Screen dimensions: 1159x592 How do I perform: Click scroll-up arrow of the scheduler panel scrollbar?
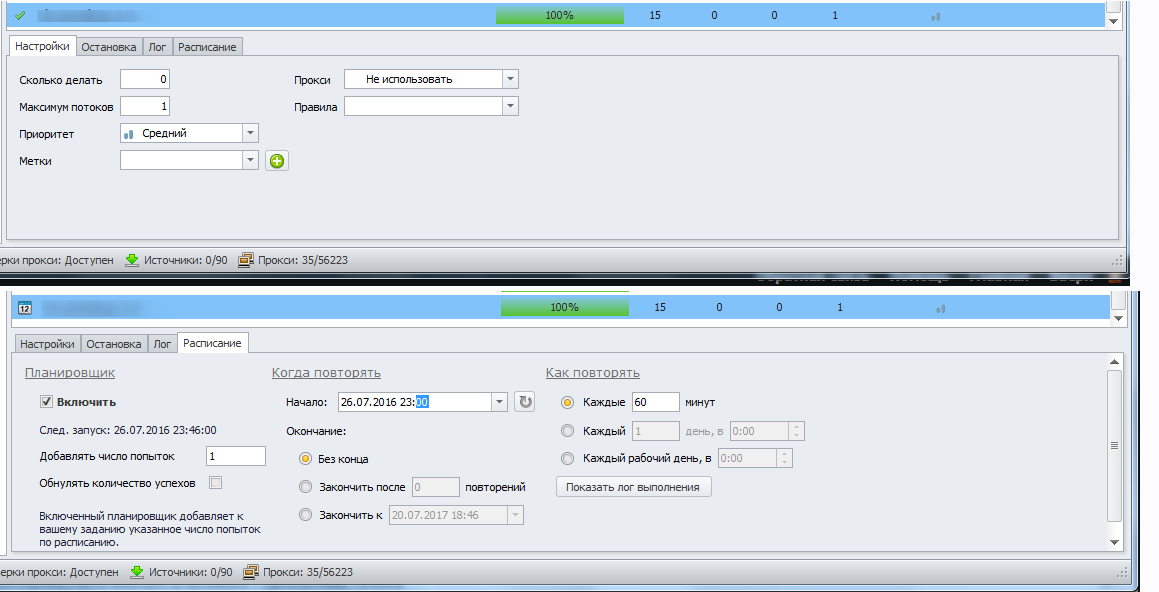(x=1115, y=362)
